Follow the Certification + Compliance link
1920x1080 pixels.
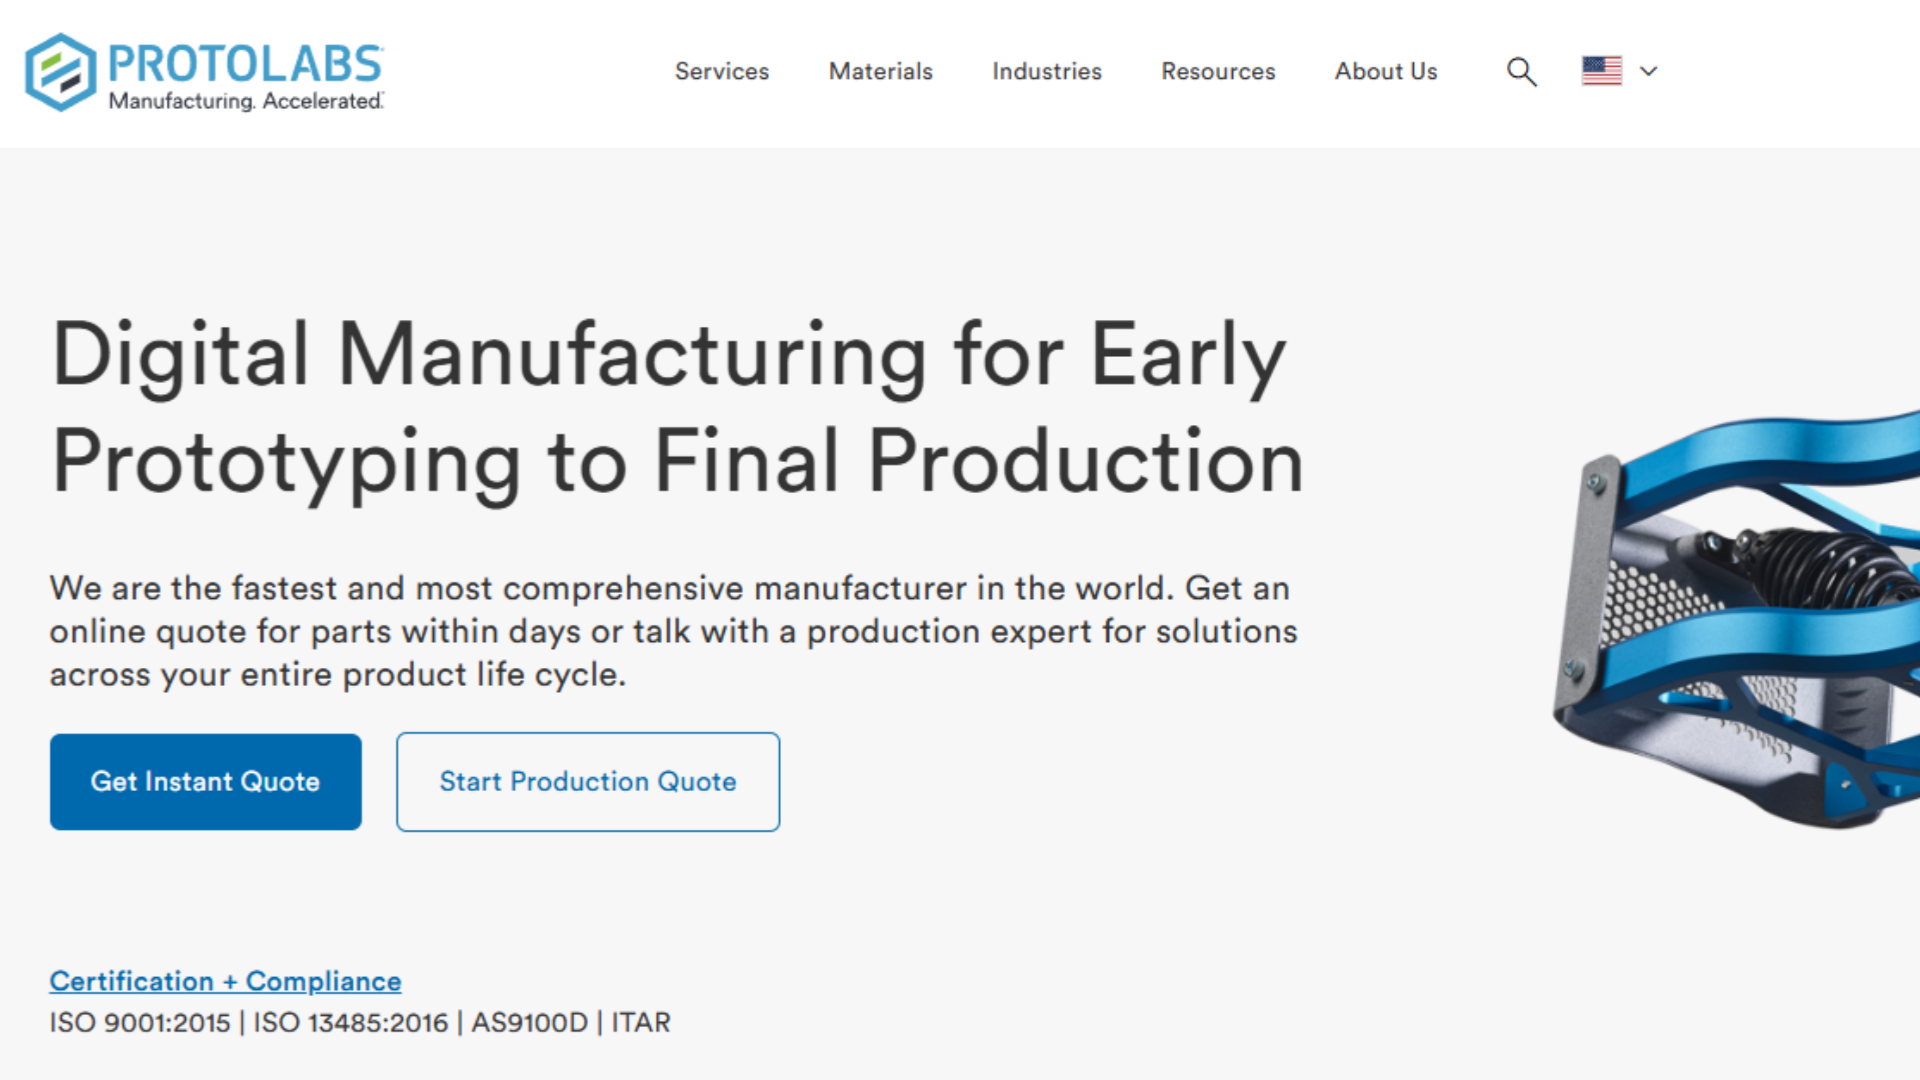(226, 981)
